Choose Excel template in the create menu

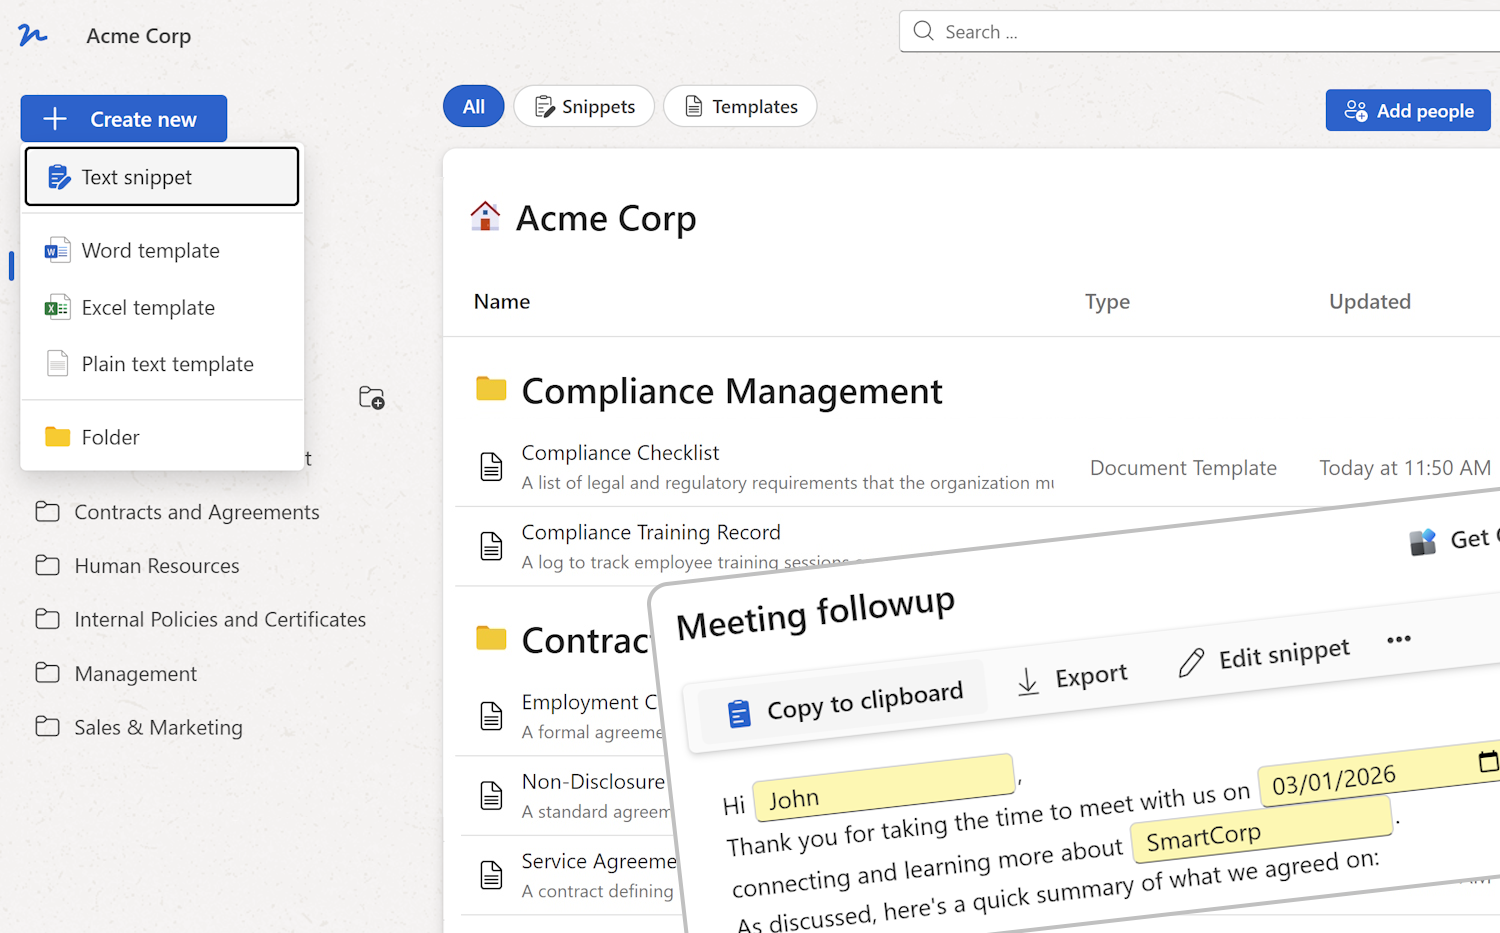tap(162, 307)
